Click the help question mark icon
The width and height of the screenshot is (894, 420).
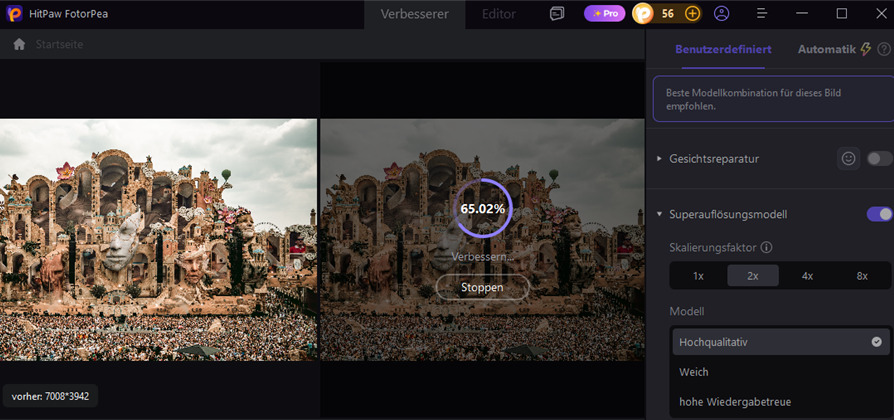[x=884, y=50]
